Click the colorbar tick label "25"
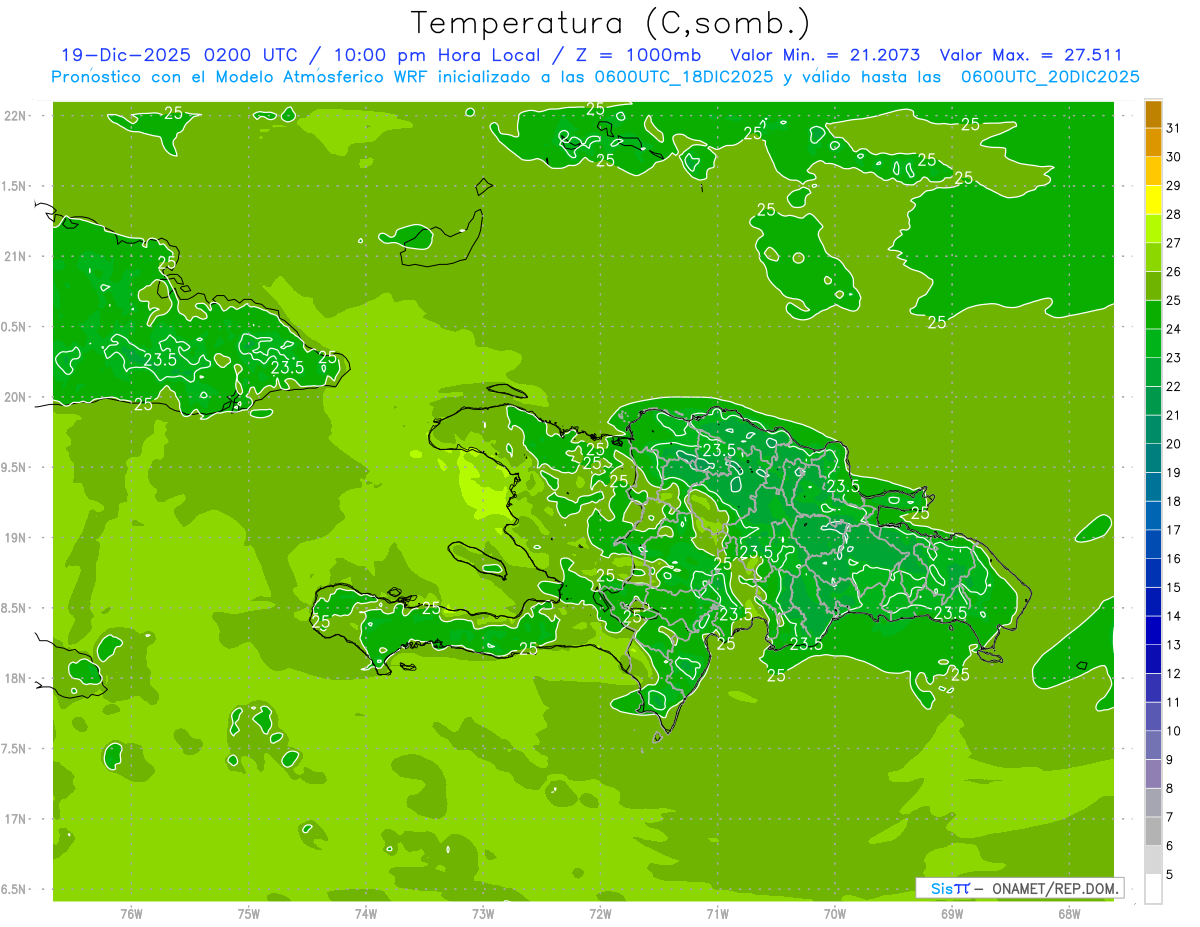 point(1173,300)
